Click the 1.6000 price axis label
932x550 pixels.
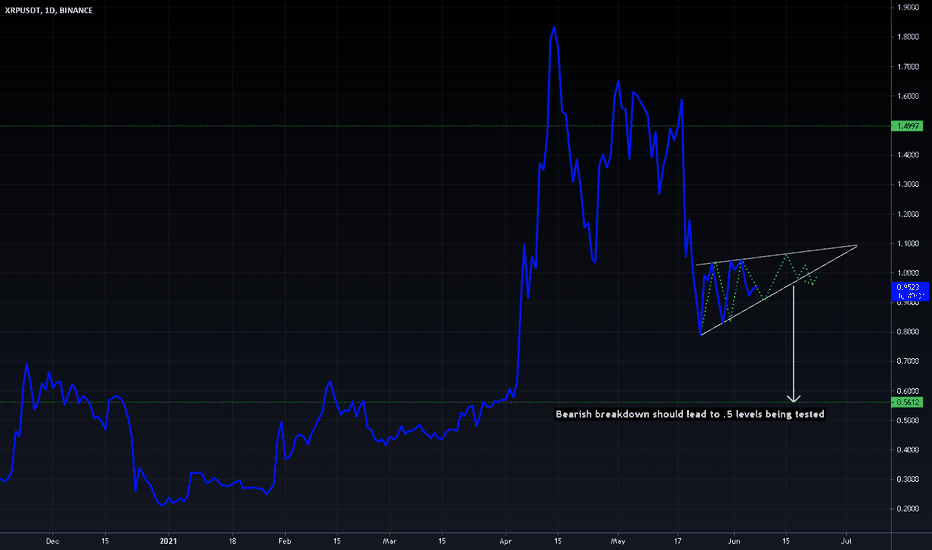click(908, 96)
